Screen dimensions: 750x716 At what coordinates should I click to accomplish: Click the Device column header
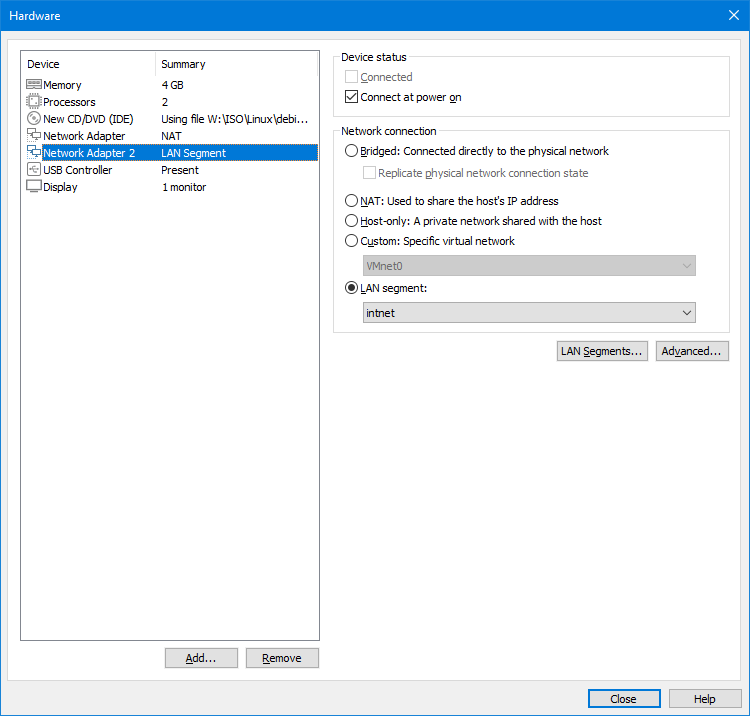click(88, 64)
